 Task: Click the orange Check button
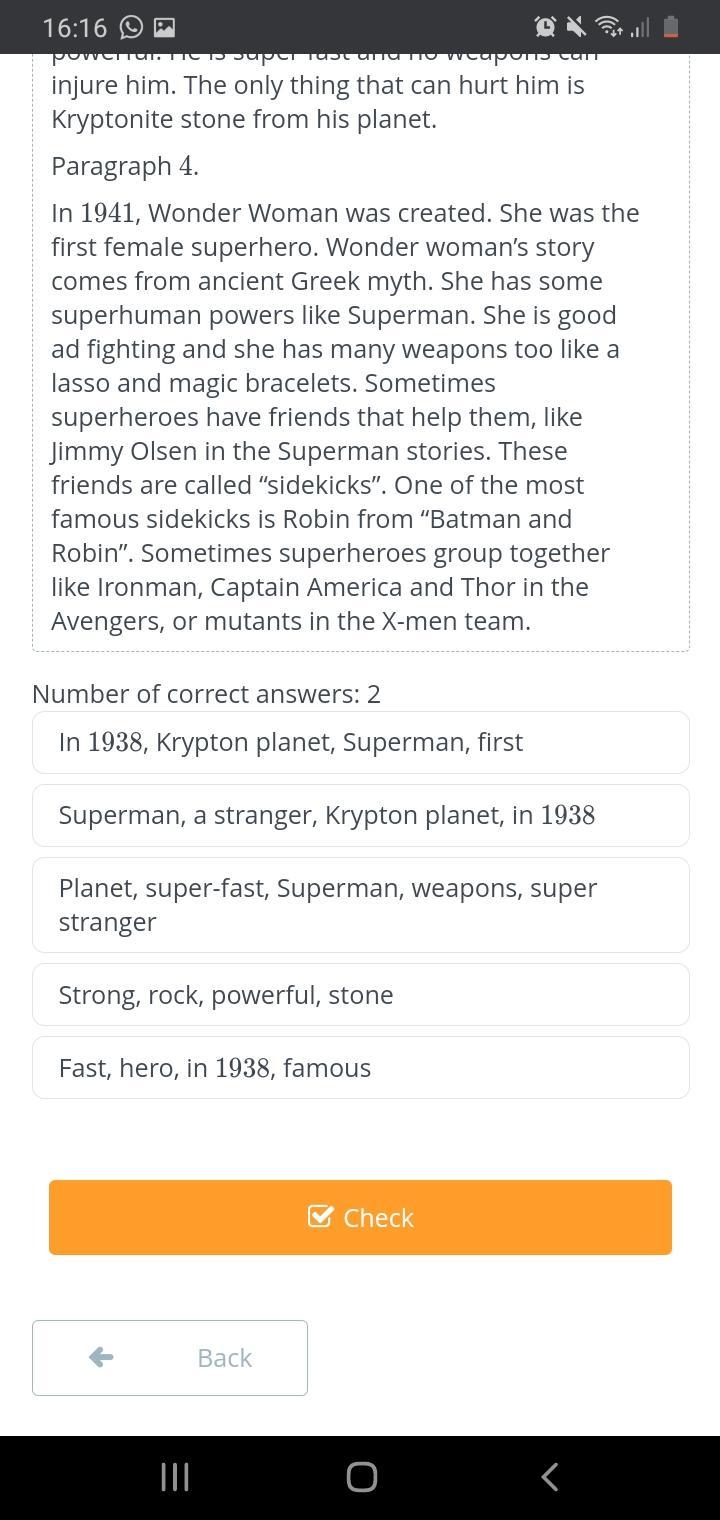(x=360, y=1217)
